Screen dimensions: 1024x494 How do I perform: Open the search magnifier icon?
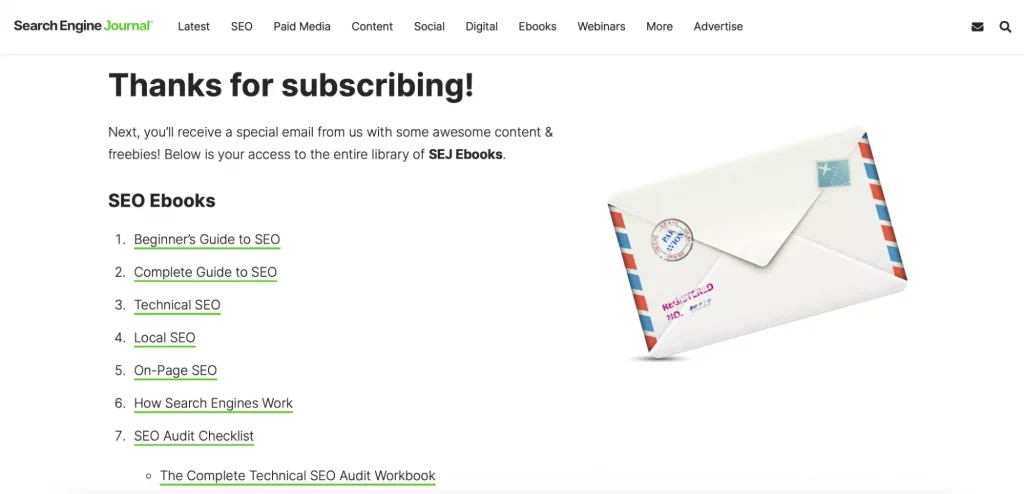(1005, 27)
